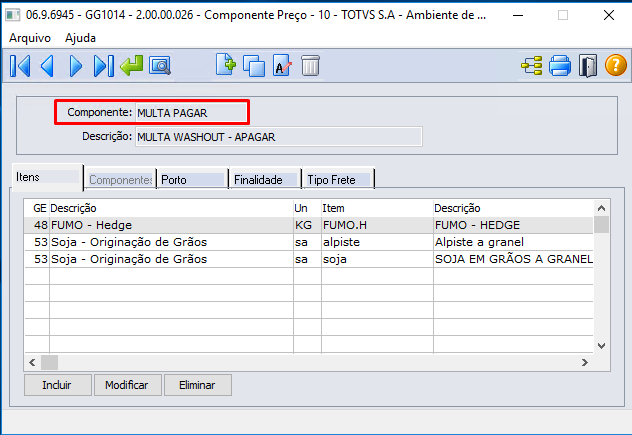Go to the first record
Image resolution: width=632 pixels, height=435 pixels.
pos(20,66)
